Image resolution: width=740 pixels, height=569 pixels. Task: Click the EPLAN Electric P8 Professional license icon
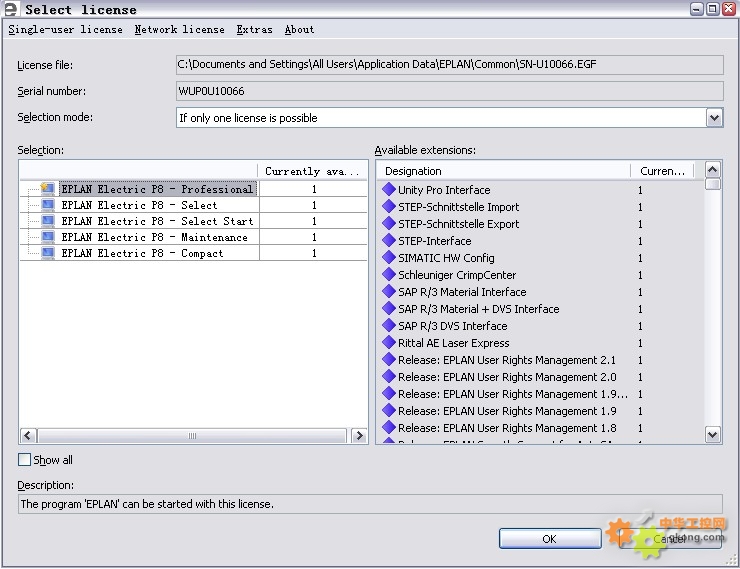click(47, 189)
